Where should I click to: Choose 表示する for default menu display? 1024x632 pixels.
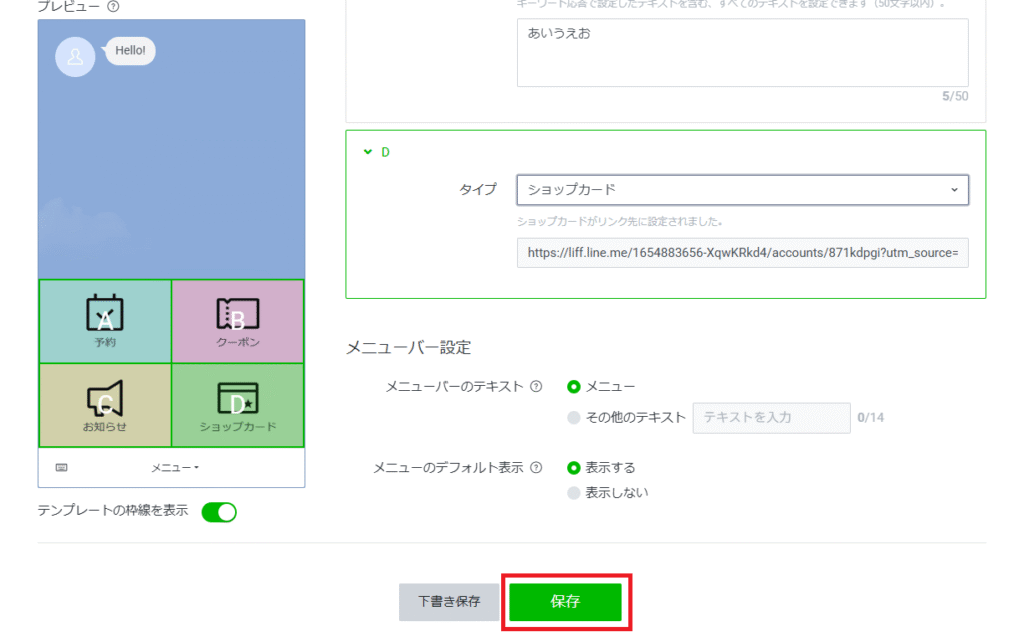click(574, 467)
